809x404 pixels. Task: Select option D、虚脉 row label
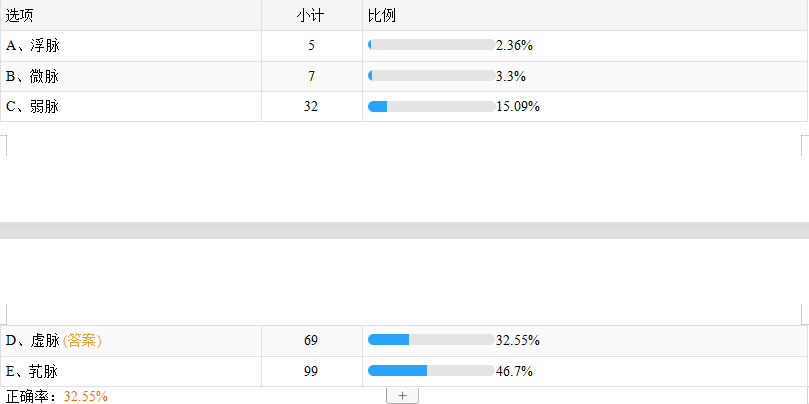[32, 341]
